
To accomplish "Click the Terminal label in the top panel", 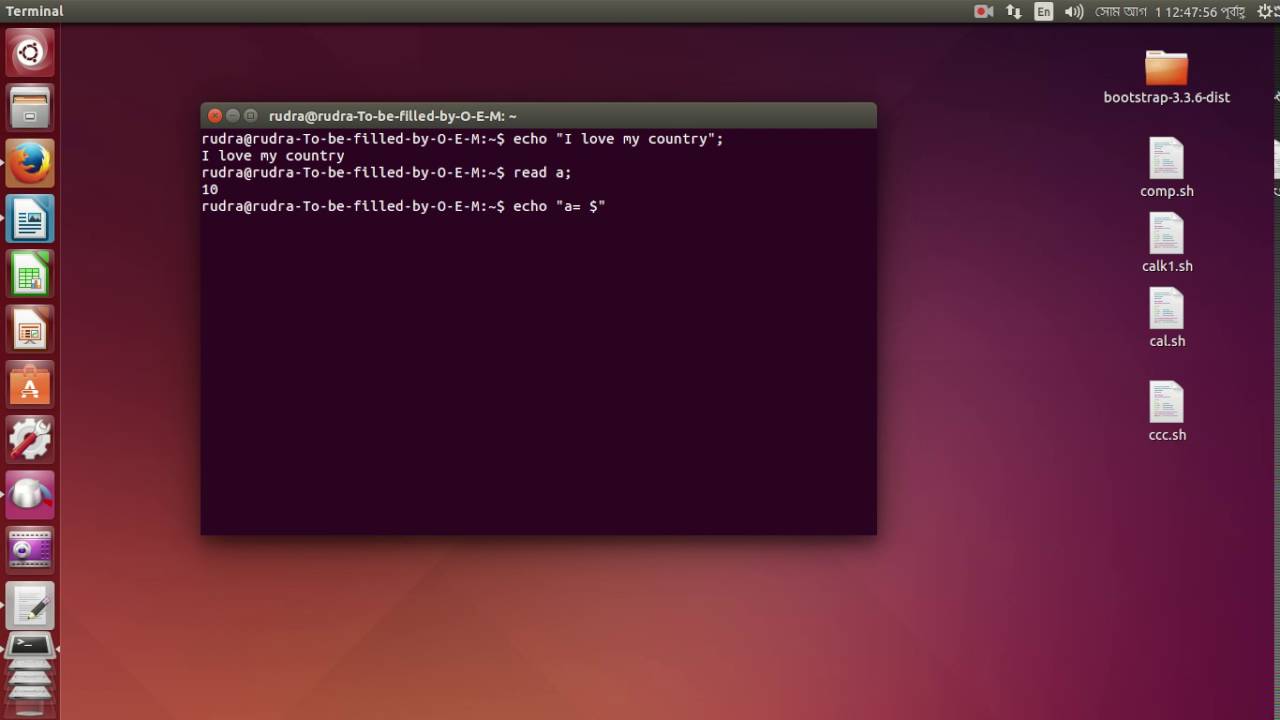I will (x=35, y=11).
